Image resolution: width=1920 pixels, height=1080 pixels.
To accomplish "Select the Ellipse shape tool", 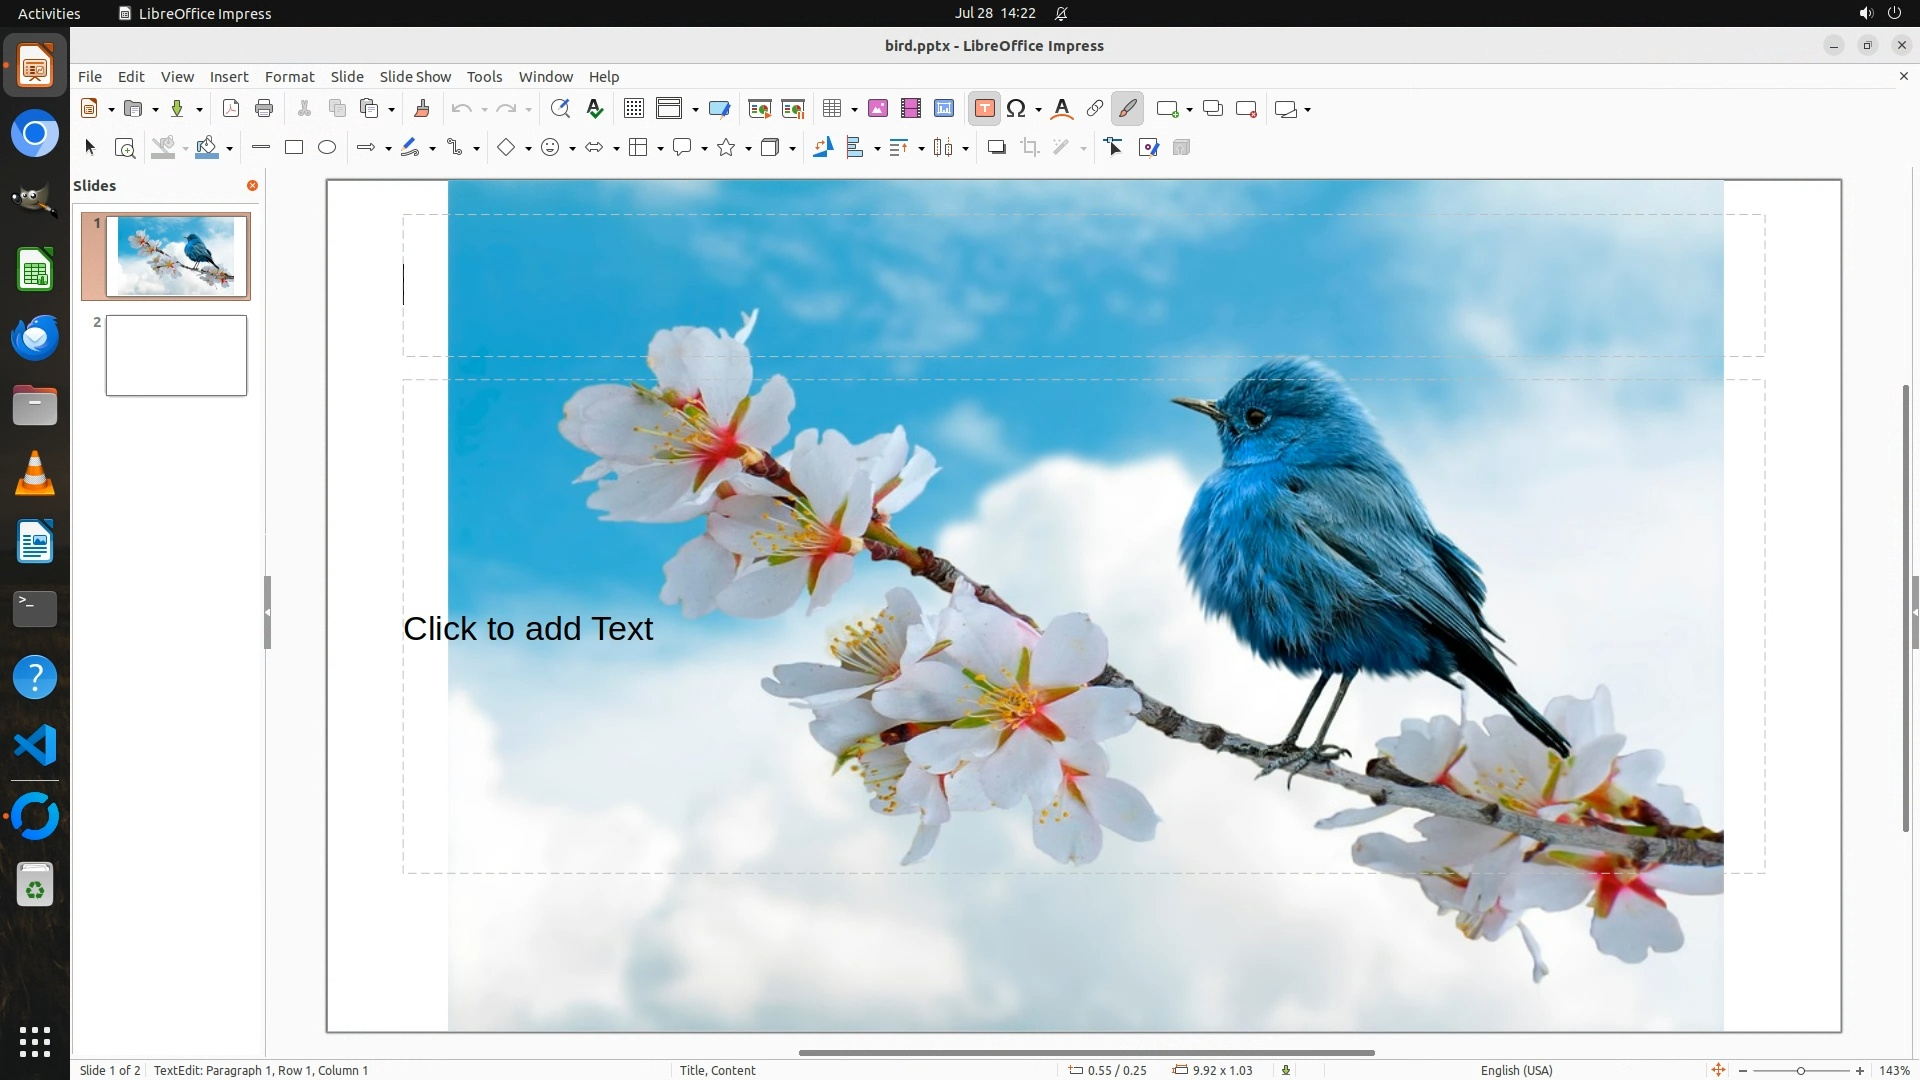I will tap(327, 148).
